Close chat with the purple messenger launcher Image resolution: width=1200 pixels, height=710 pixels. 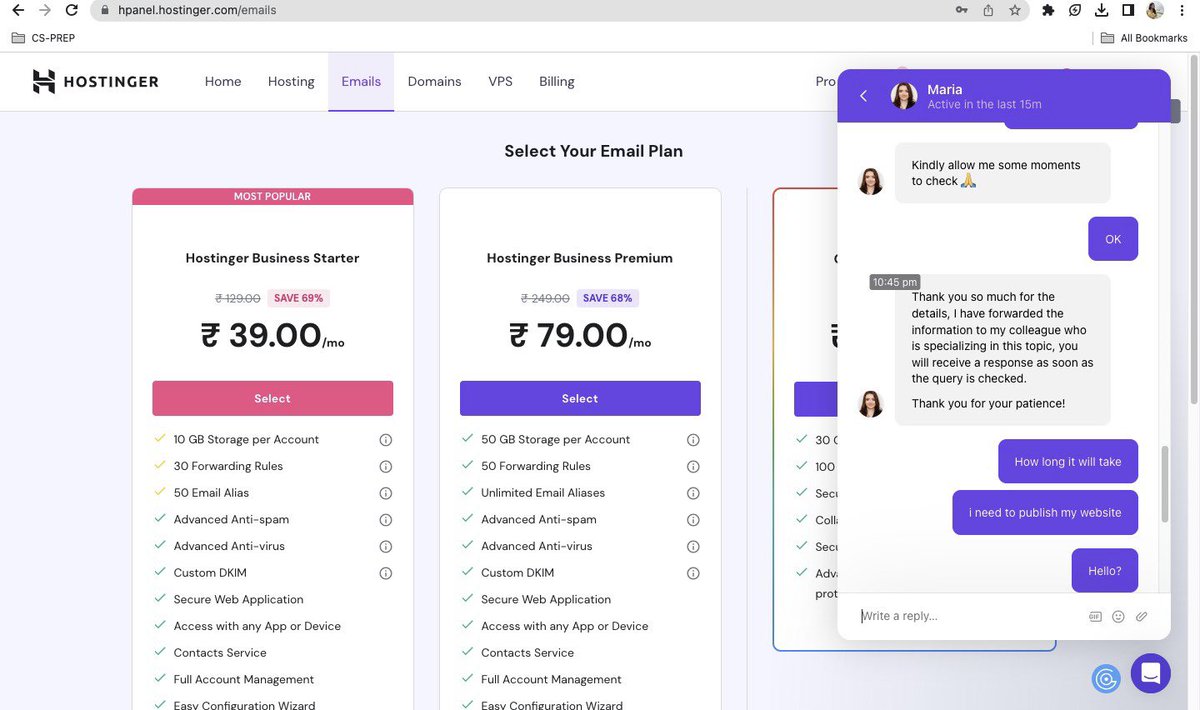click(x=1150, y=674)
